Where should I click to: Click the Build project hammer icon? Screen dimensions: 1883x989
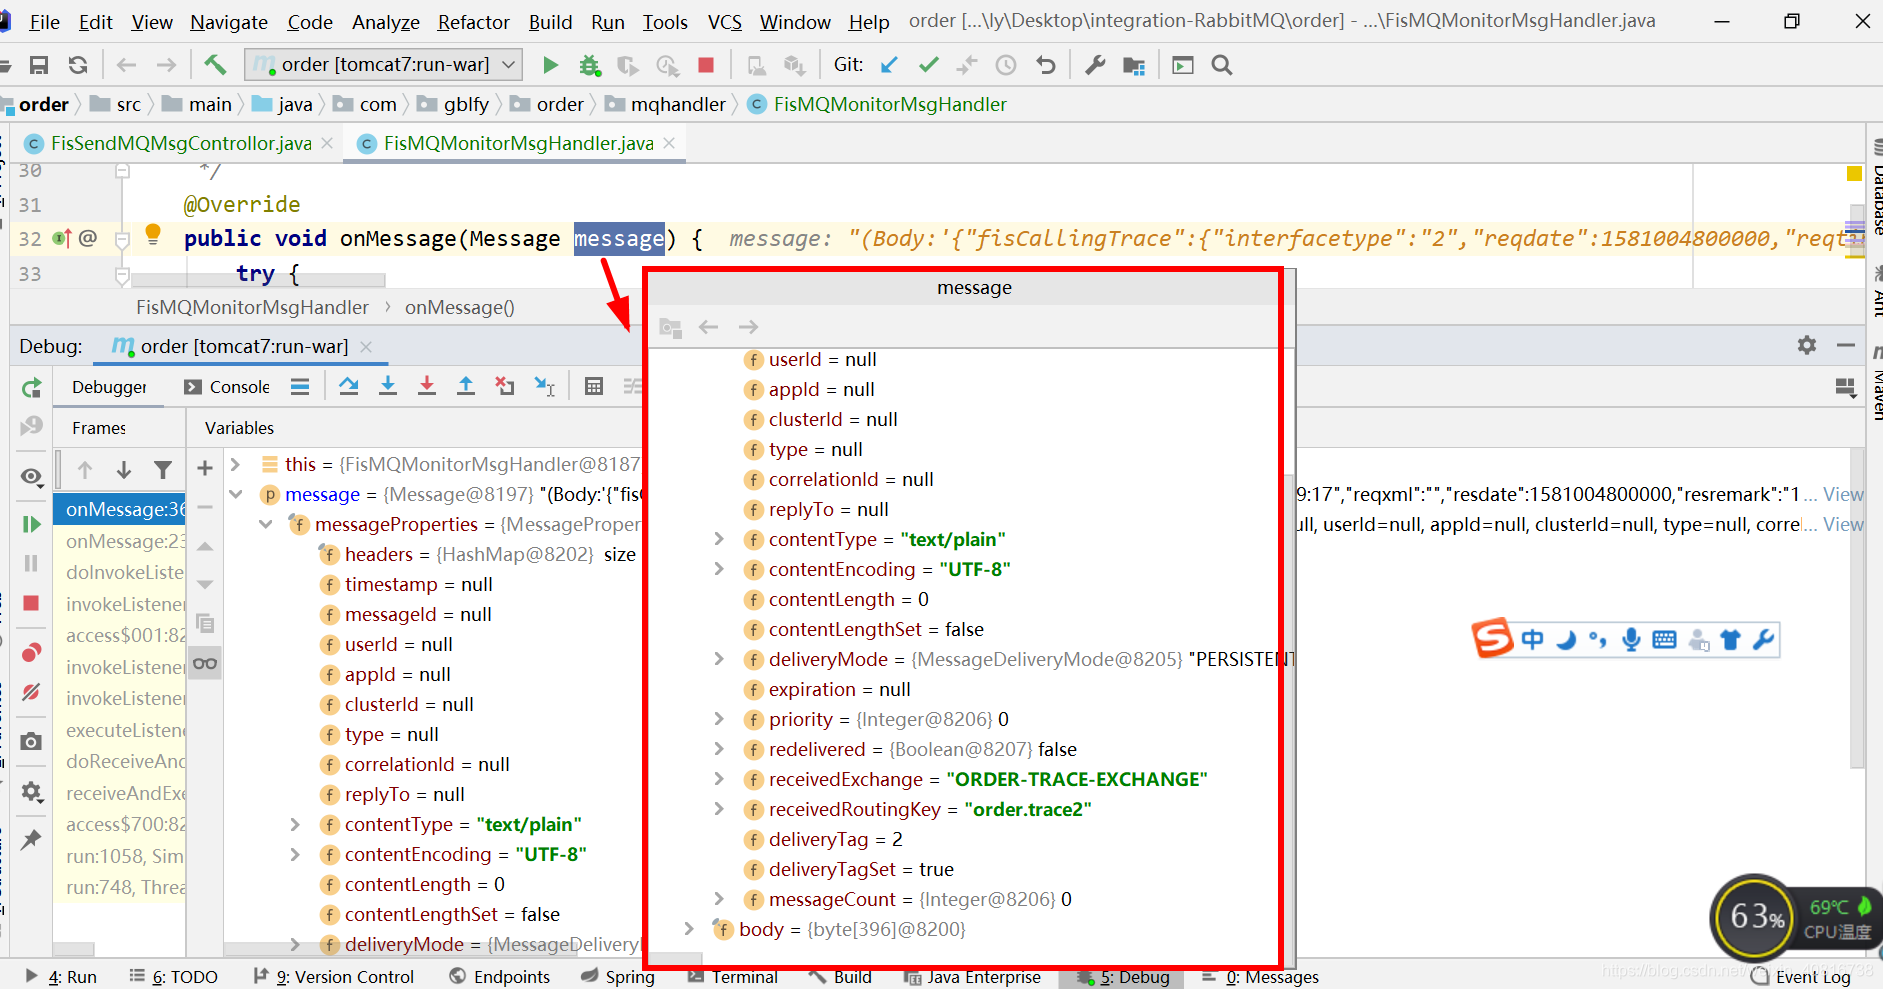pyautogui.click(x=215, y=65)
